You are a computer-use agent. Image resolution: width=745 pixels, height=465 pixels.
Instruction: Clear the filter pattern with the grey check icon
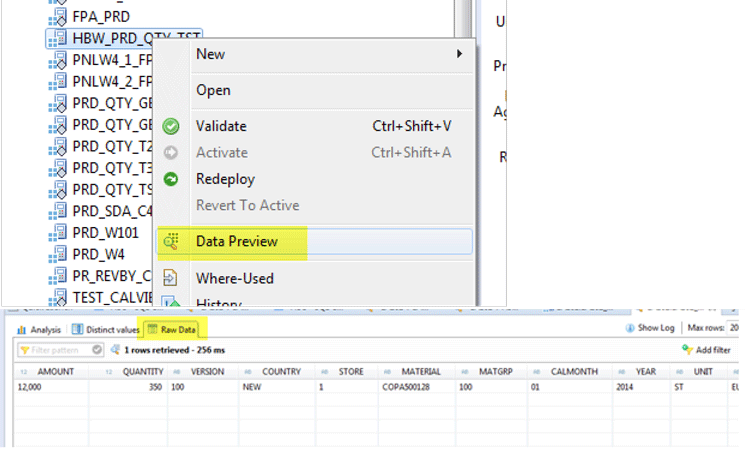pyautogui.click(x=97, y=350)
